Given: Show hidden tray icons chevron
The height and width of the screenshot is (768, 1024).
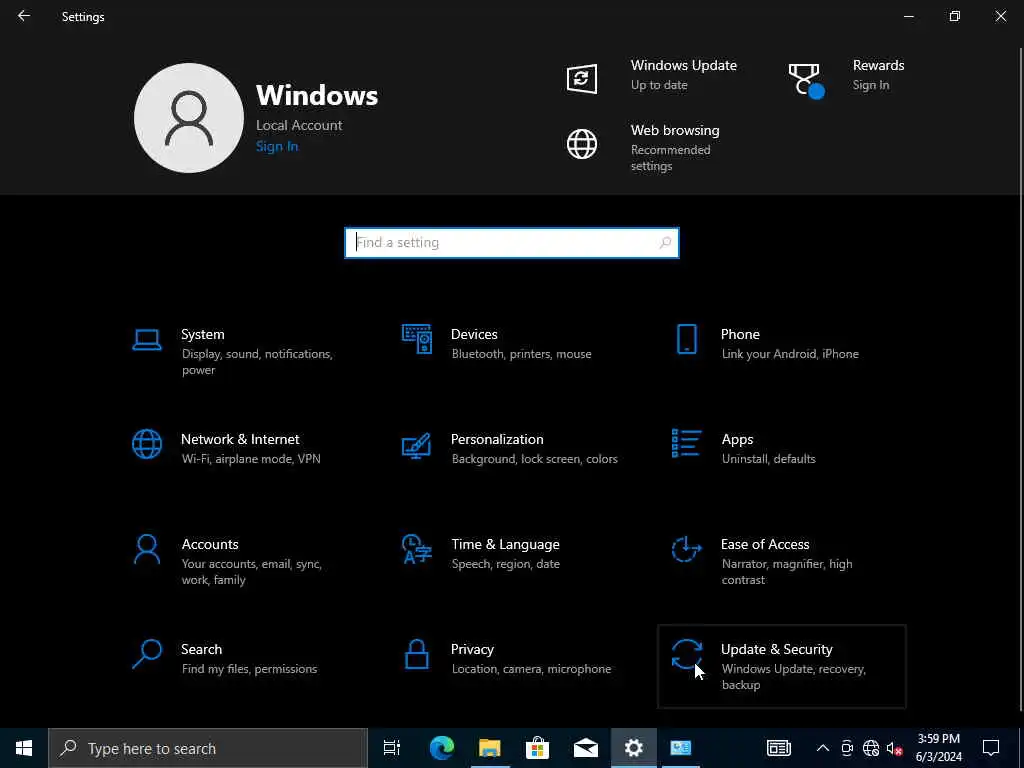Looking at the screenshot, I should pyautogui.click(x=823, y=748).
